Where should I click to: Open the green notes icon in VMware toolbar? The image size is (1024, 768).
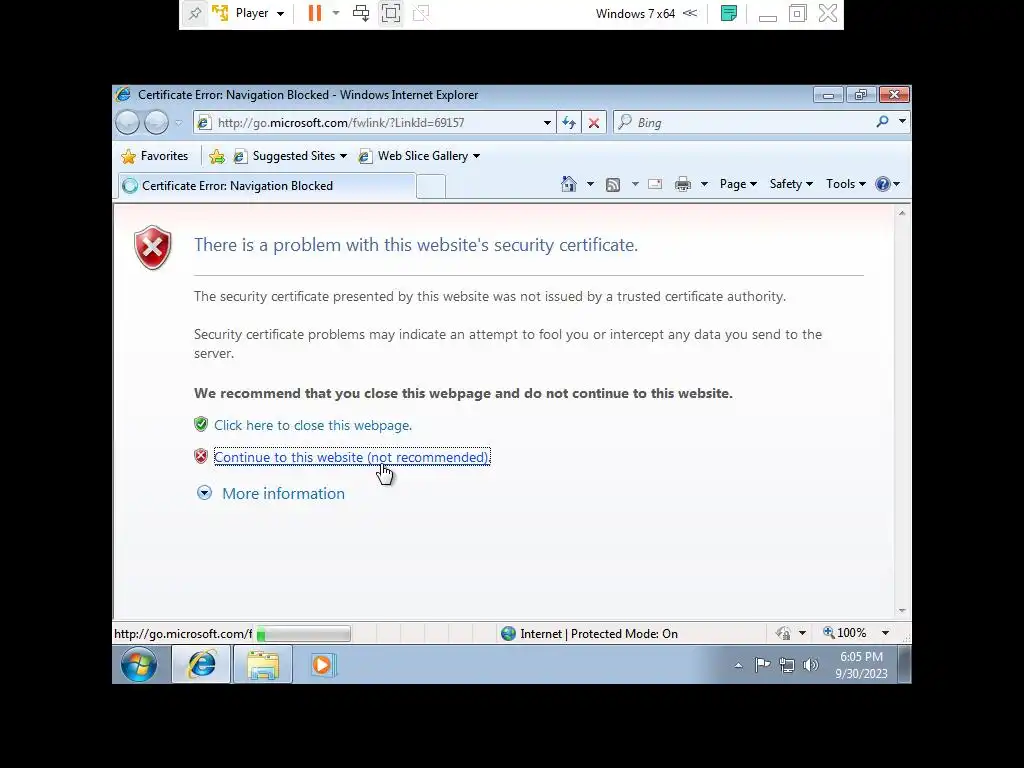pyautogui.click(x=729, y=13)
